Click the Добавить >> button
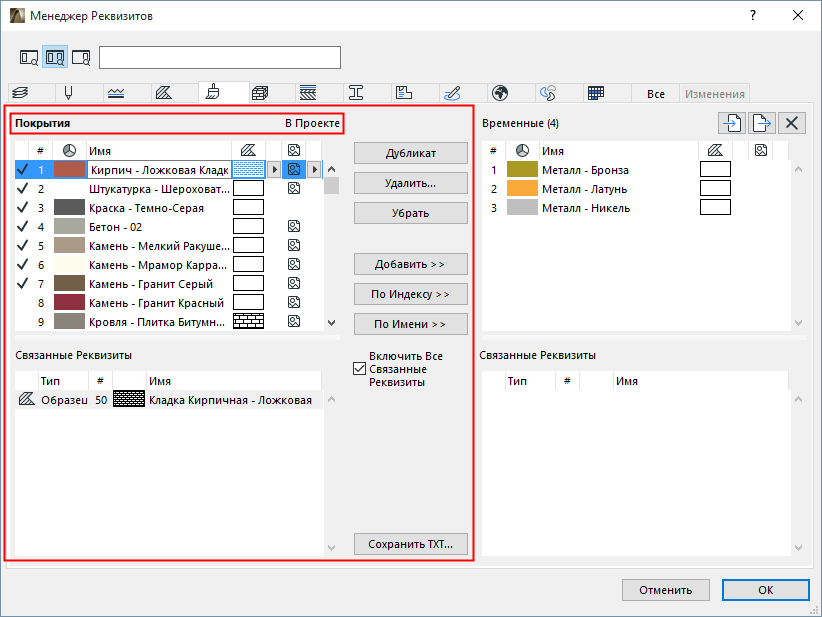822x617 pixels. 410,264
